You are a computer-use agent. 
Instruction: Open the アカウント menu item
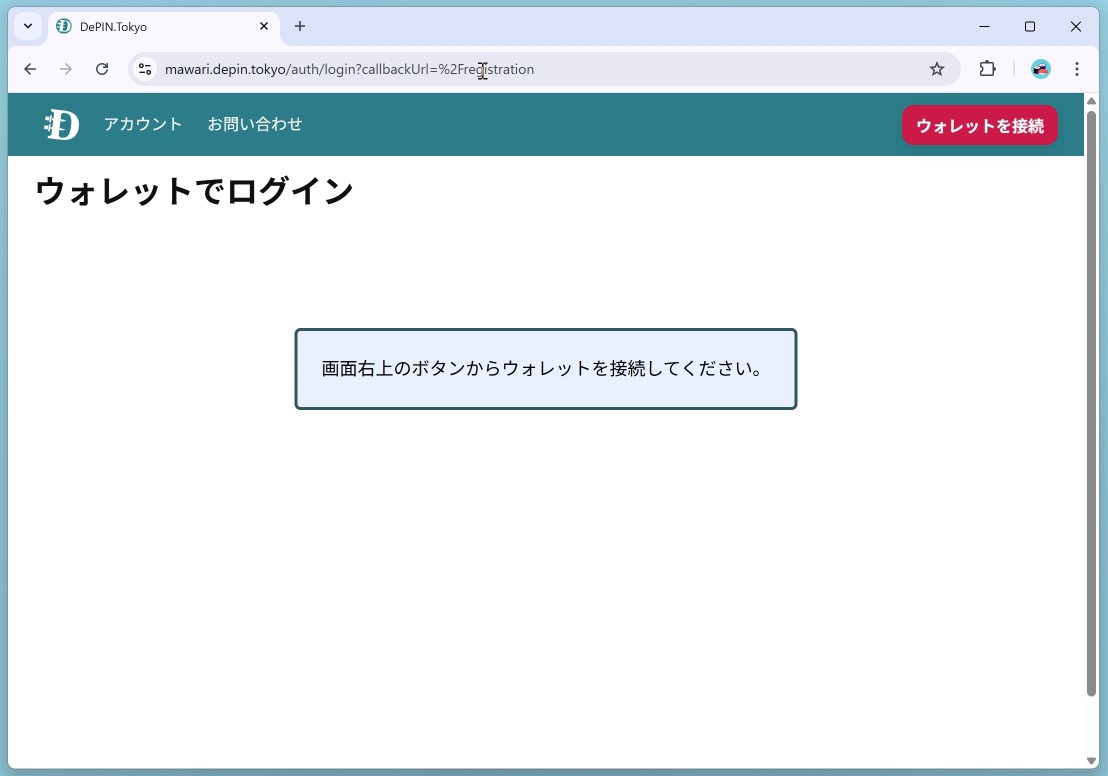143,124
